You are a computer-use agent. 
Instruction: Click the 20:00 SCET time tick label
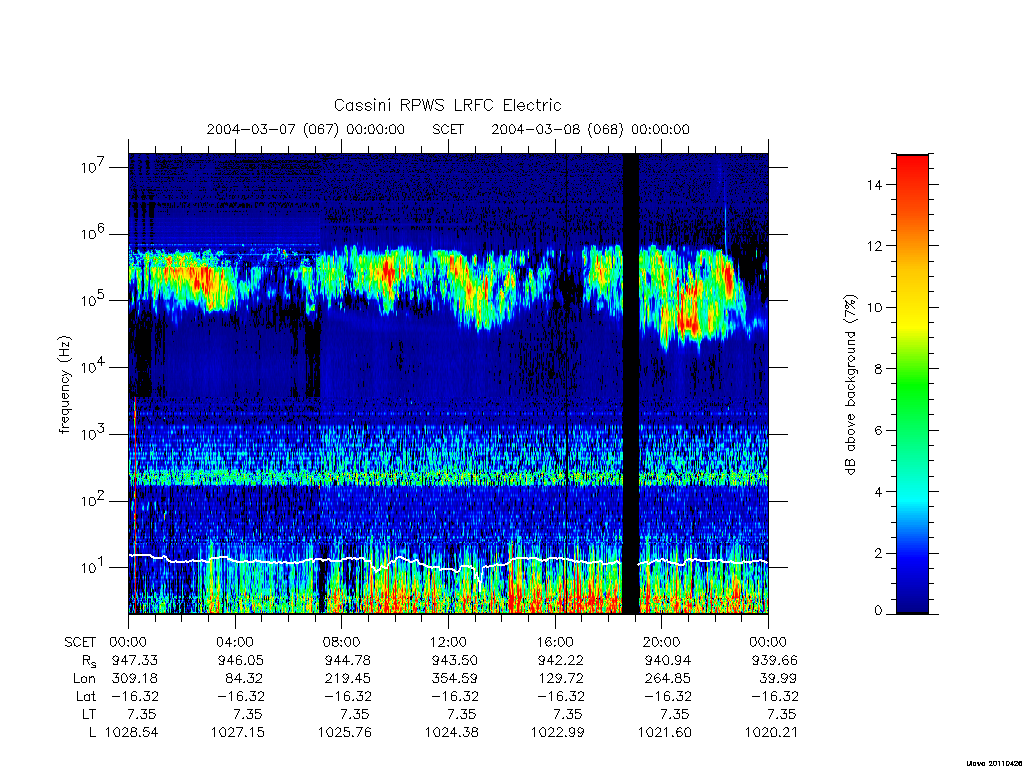pos(662,642)
